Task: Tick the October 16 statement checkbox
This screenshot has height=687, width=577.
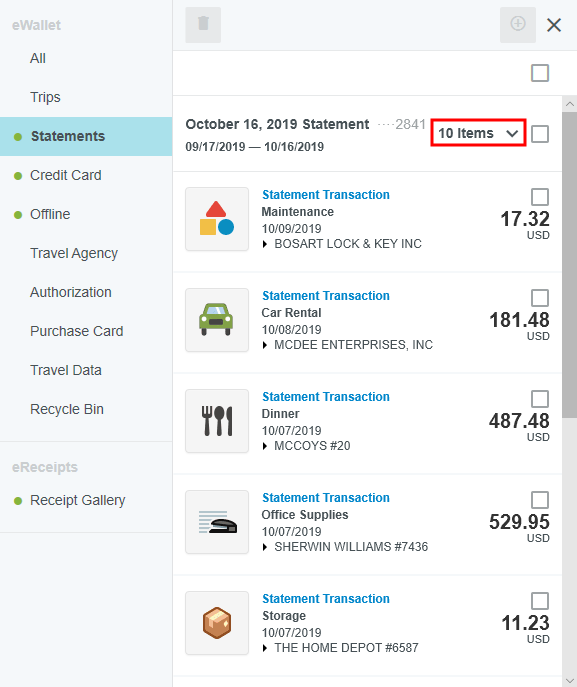Action: pos(540,134)
